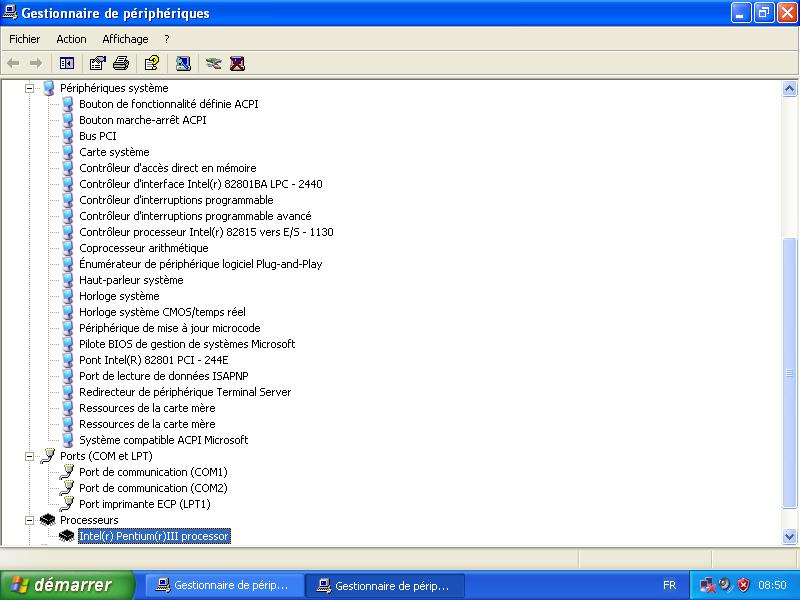Collapse the Ports (COM et LPT) node
The width and height of the screenshot is (800, 600).
(30, 456)
